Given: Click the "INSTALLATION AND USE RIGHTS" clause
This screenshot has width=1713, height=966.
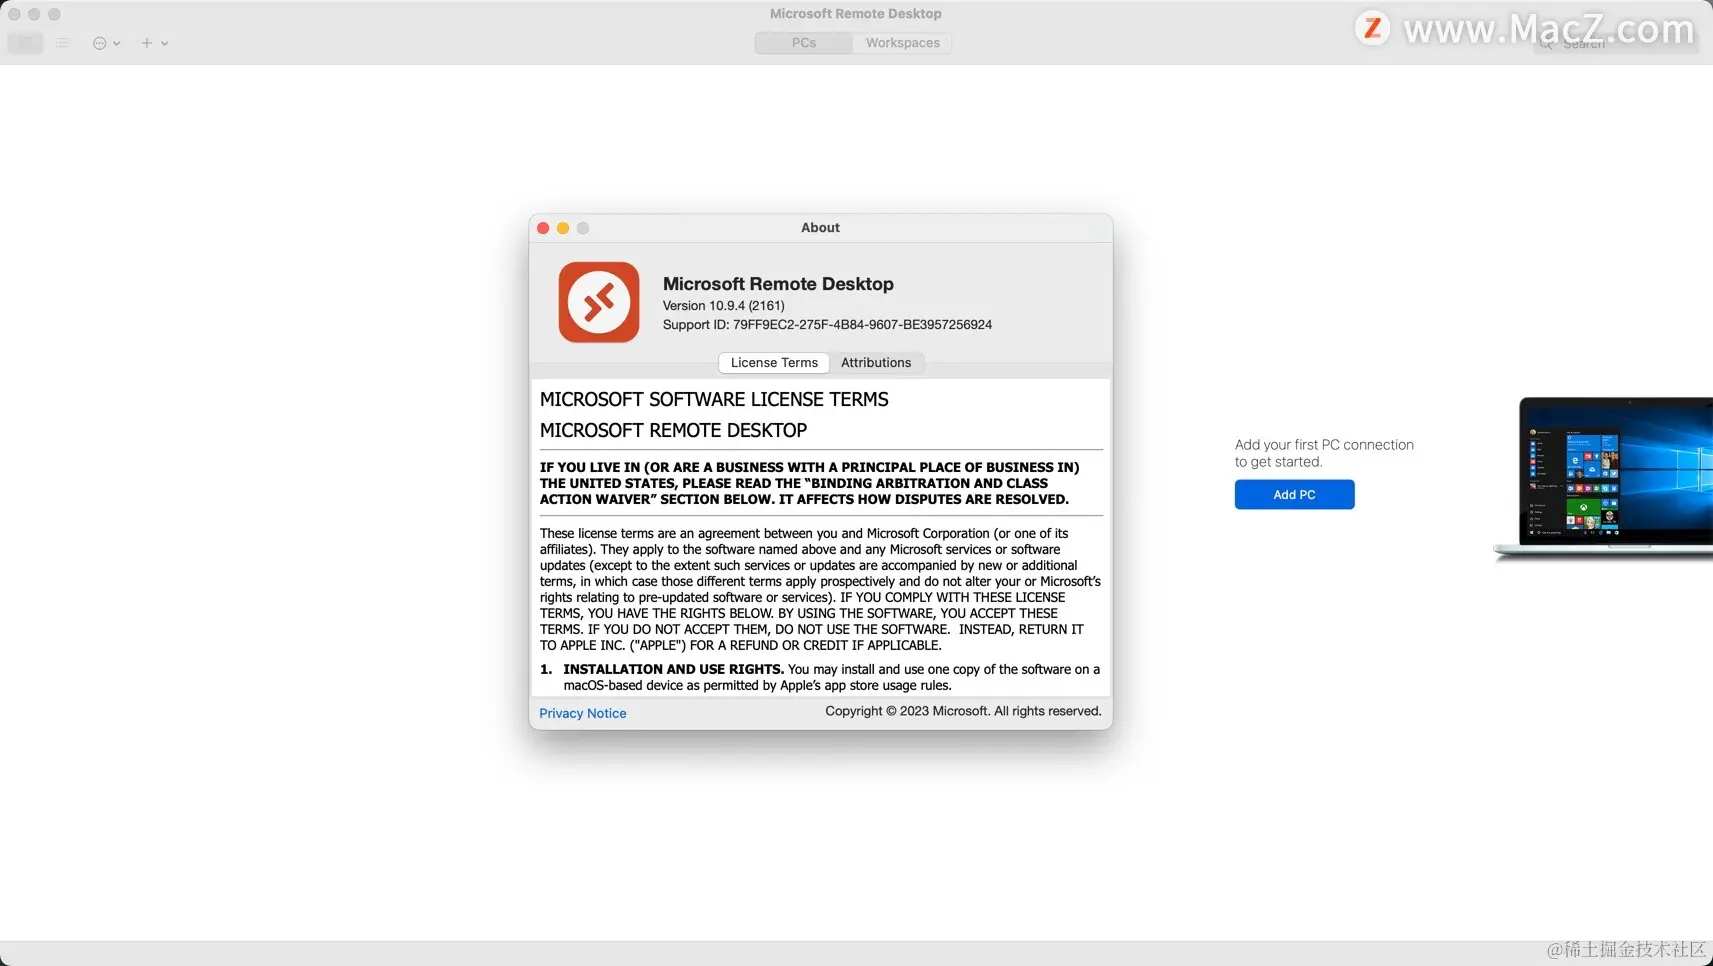Looking at the screenshot, I should click(820, 678).
